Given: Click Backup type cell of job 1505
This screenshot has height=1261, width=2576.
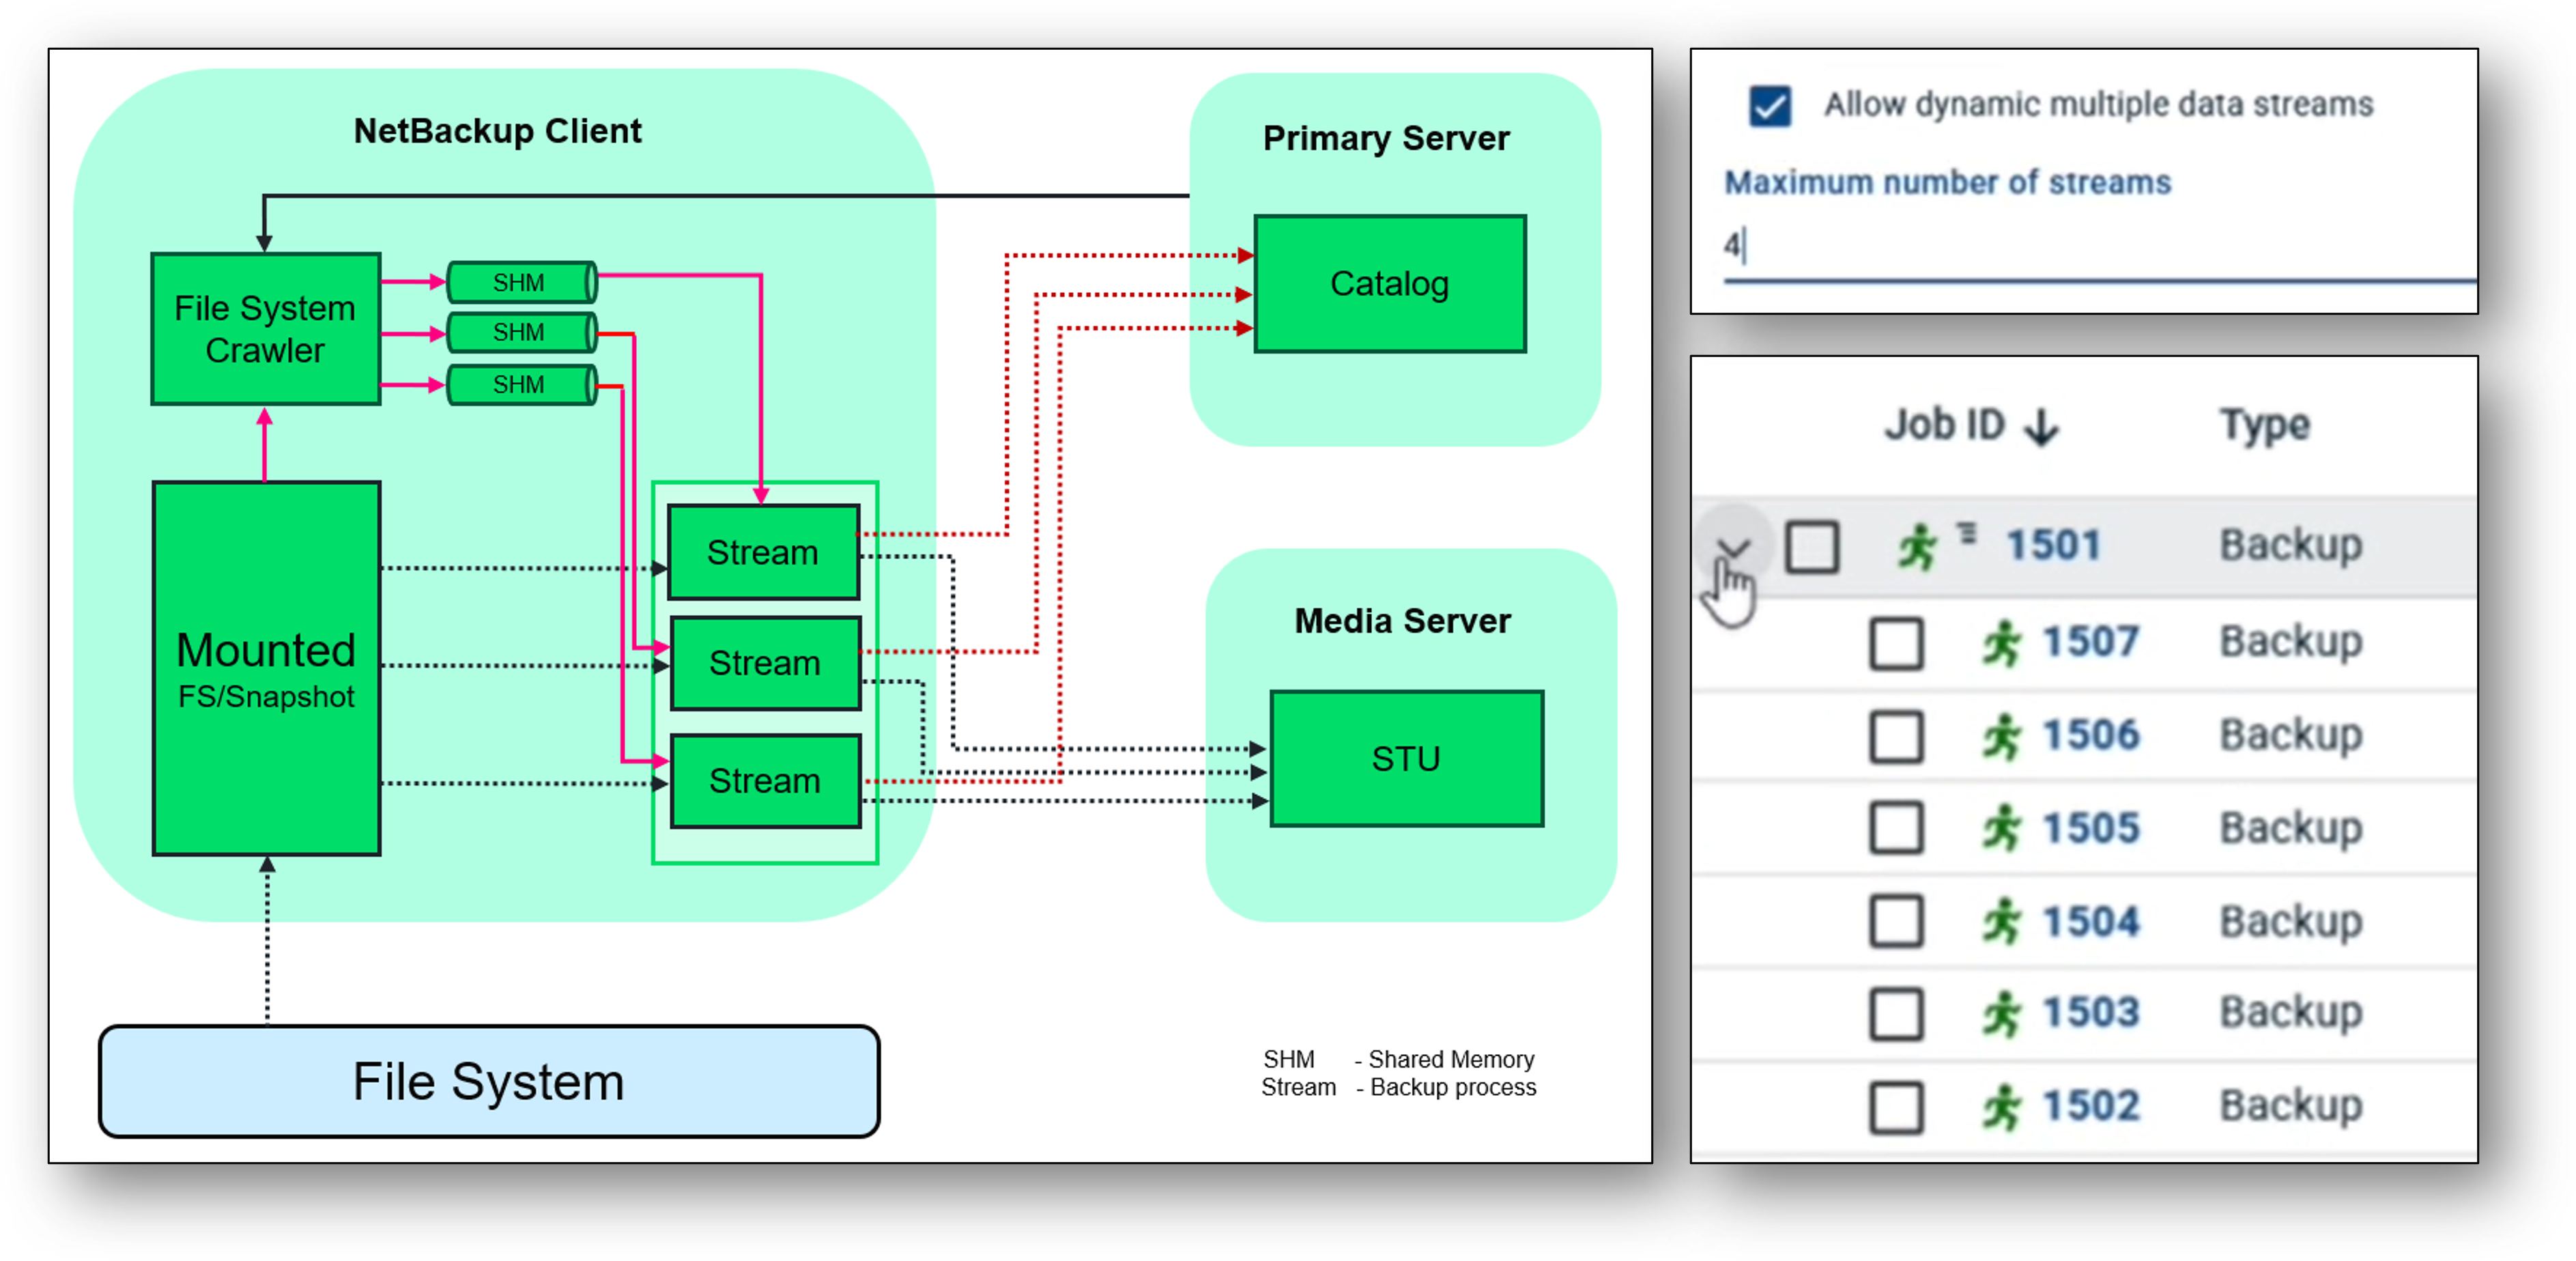Looking at the screenshot, I should [2291, 829].
